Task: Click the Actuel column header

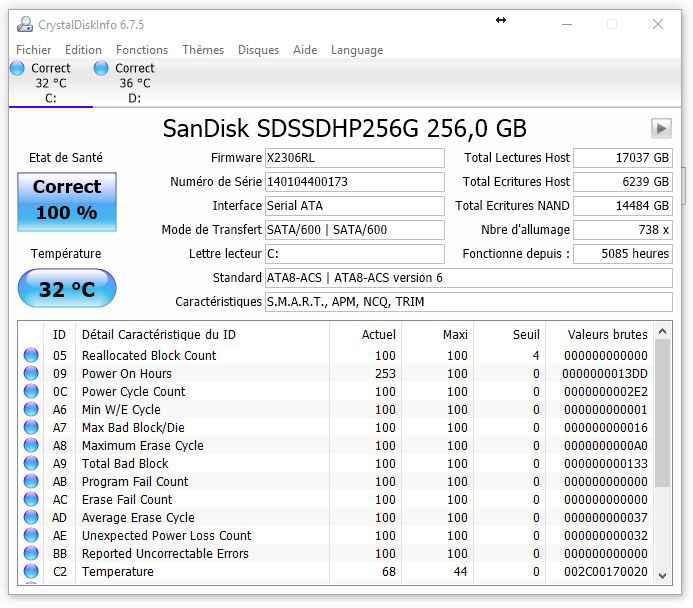Action: tap(366, 334)
